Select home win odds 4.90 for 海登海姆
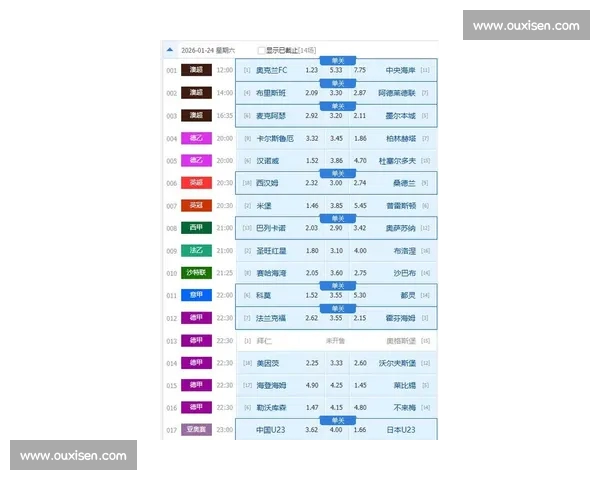 311,385
